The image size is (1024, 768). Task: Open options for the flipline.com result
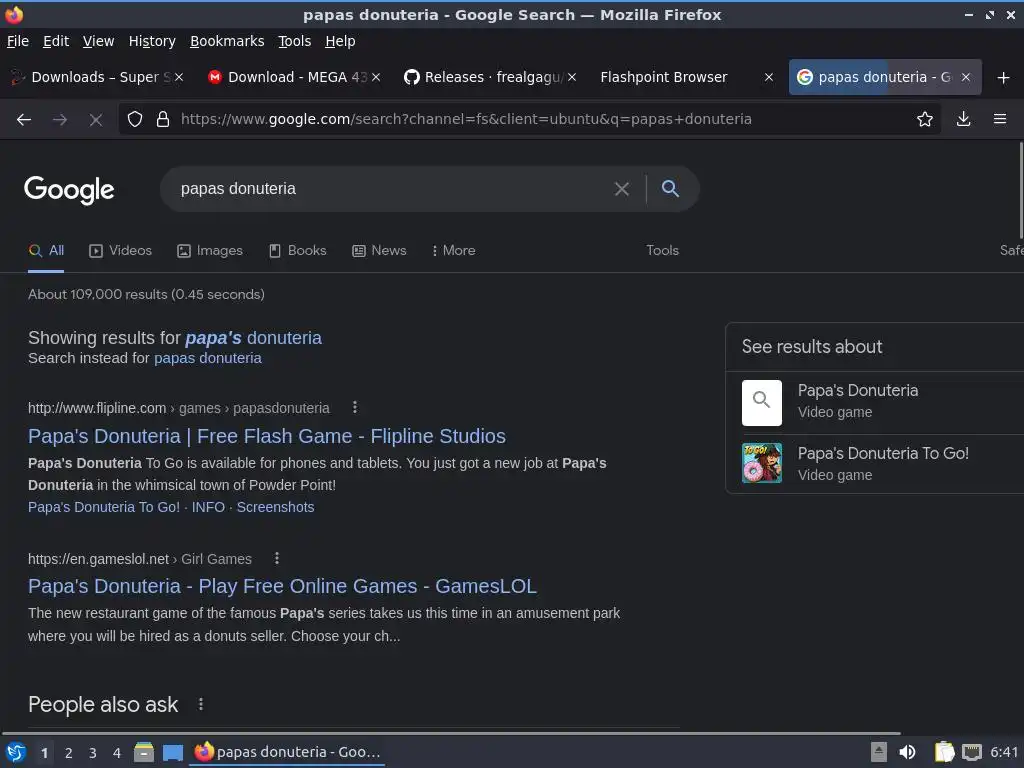click(355, 408)
